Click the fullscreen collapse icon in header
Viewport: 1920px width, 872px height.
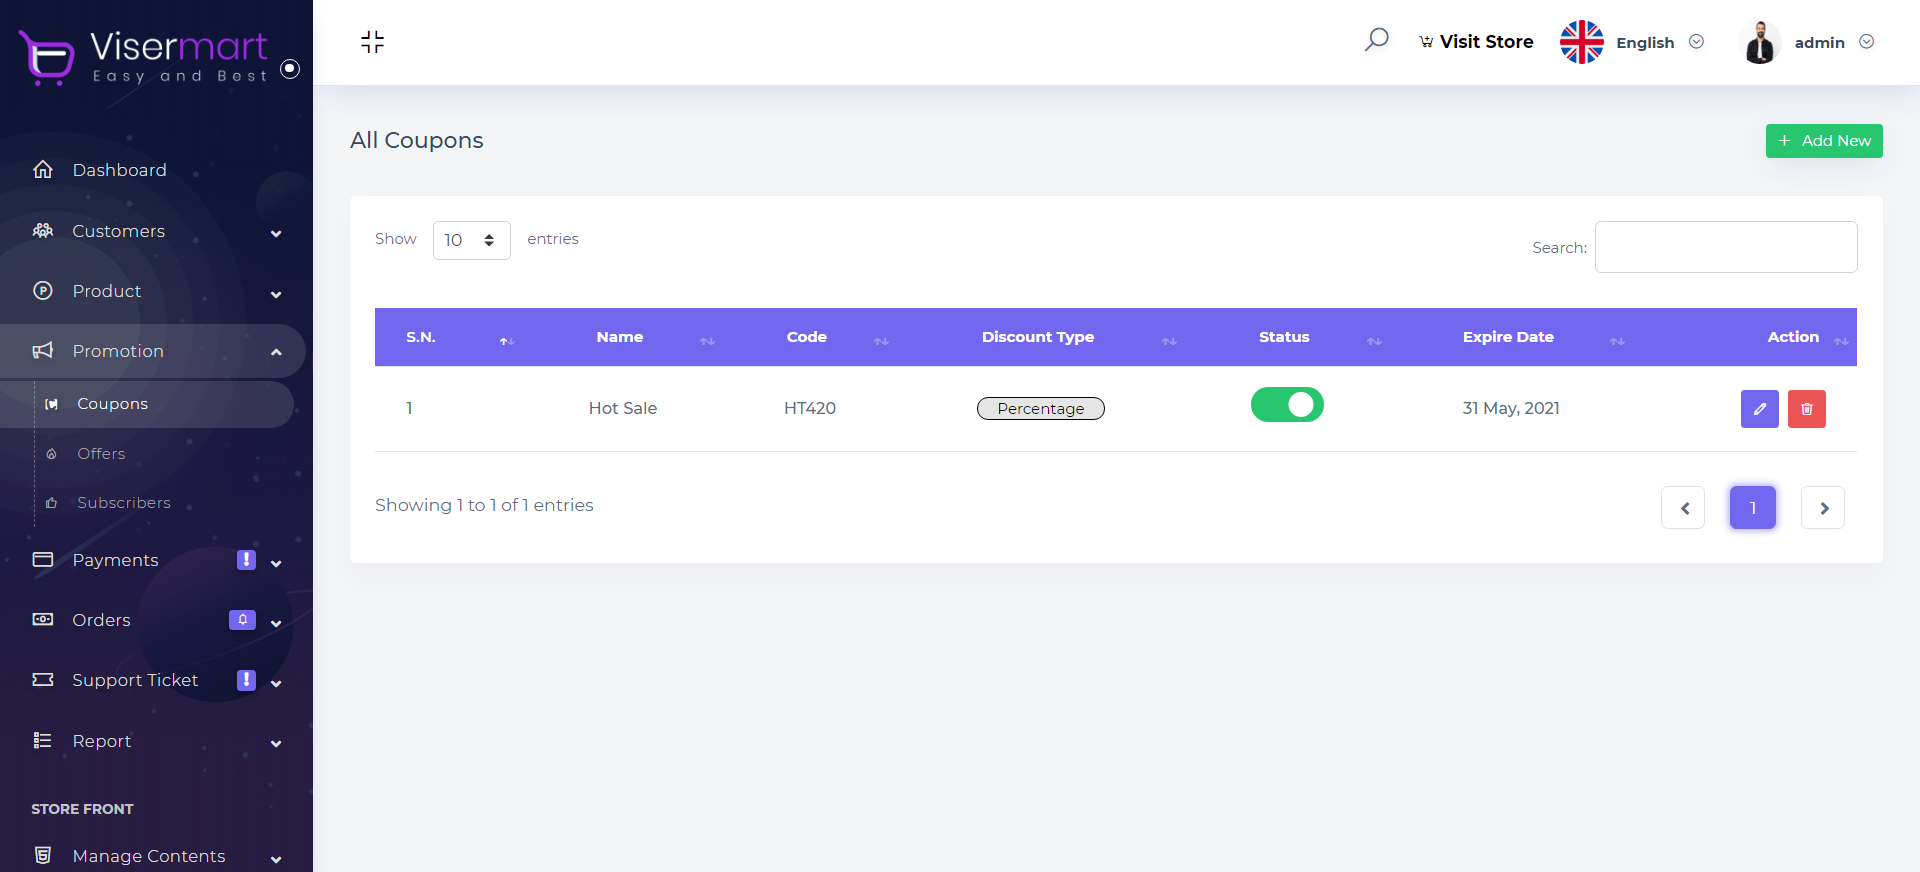pyautogui.click(x=372, y=42)
